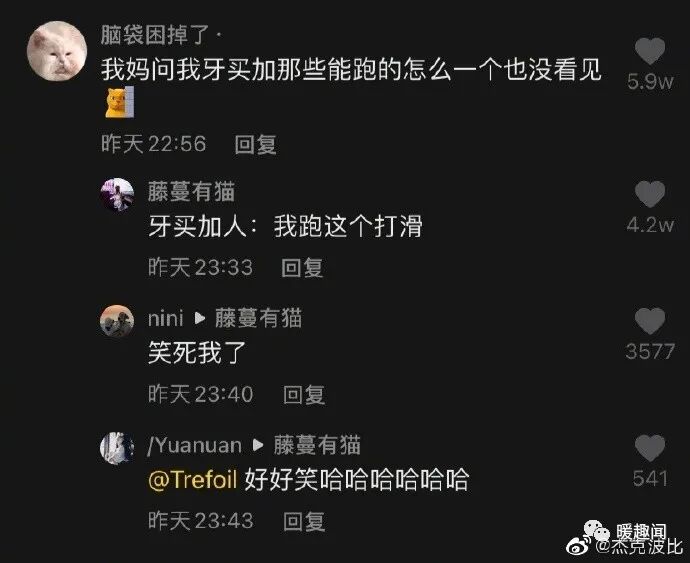
Task: Open username 脑袋困掉了
Action: pos(154,35)
